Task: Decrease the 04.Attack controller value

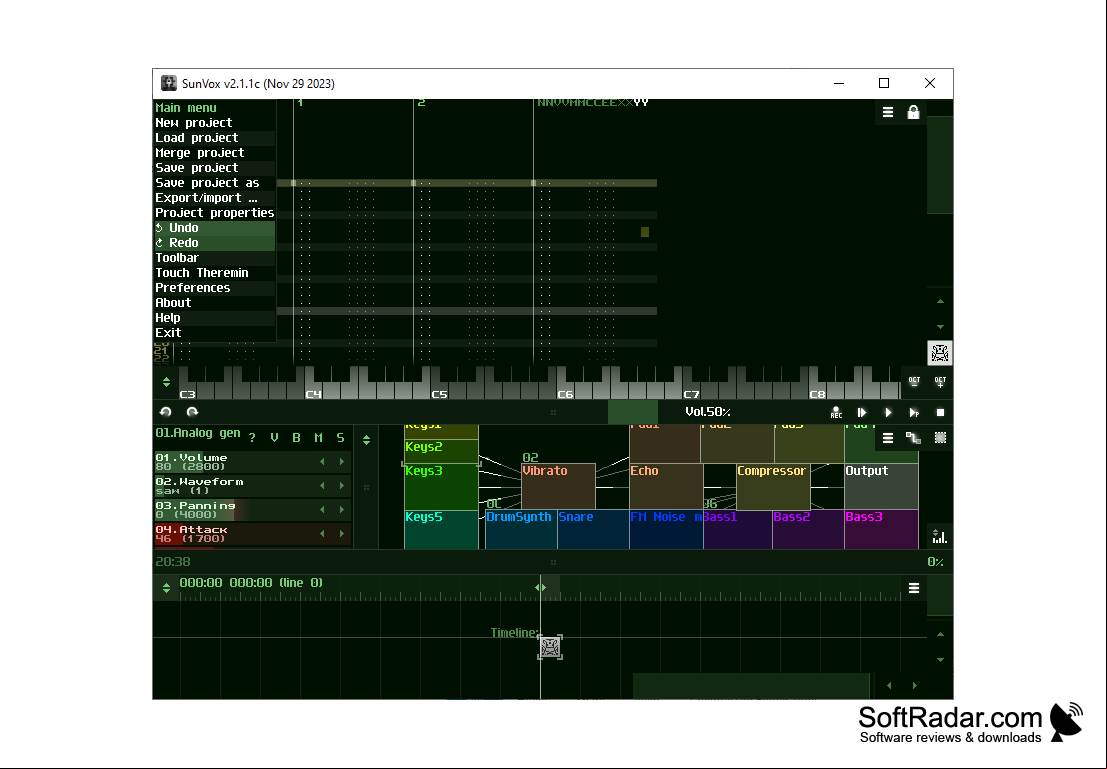Action: (x=322, y=534)
